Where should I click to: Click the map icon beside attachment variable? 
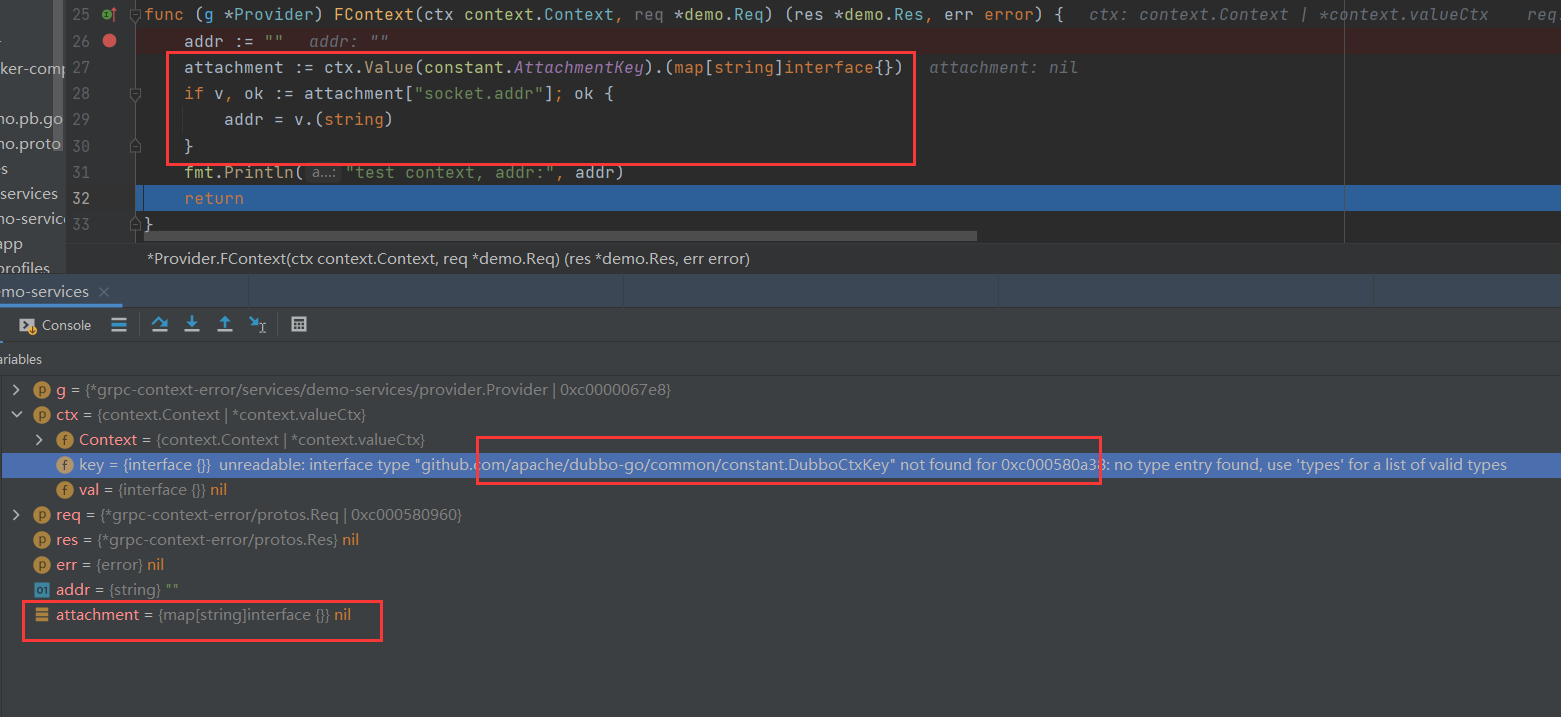(42, 615)
